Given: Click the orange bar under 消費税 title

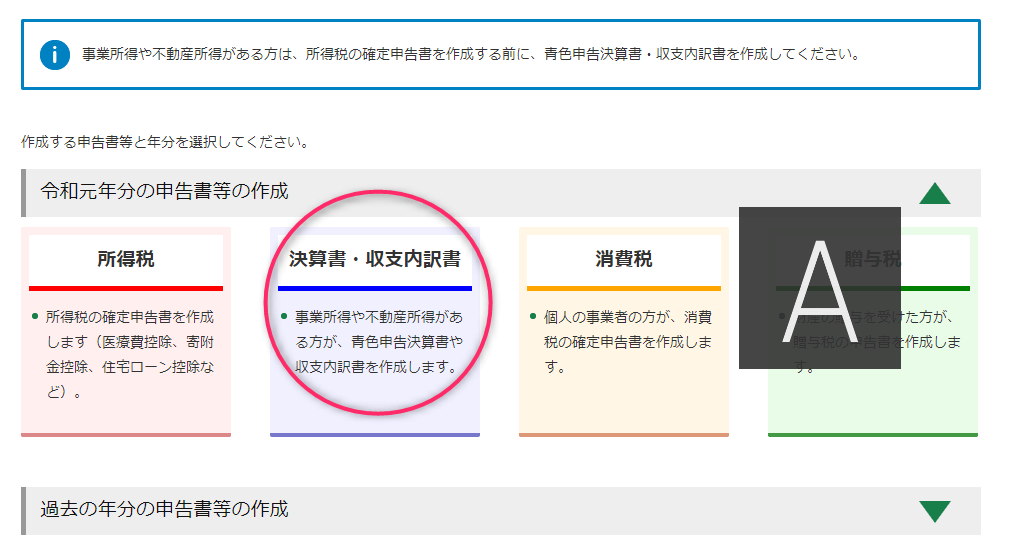Looking at the screenshot, I should pyautogui.click(x=623, y=288).
